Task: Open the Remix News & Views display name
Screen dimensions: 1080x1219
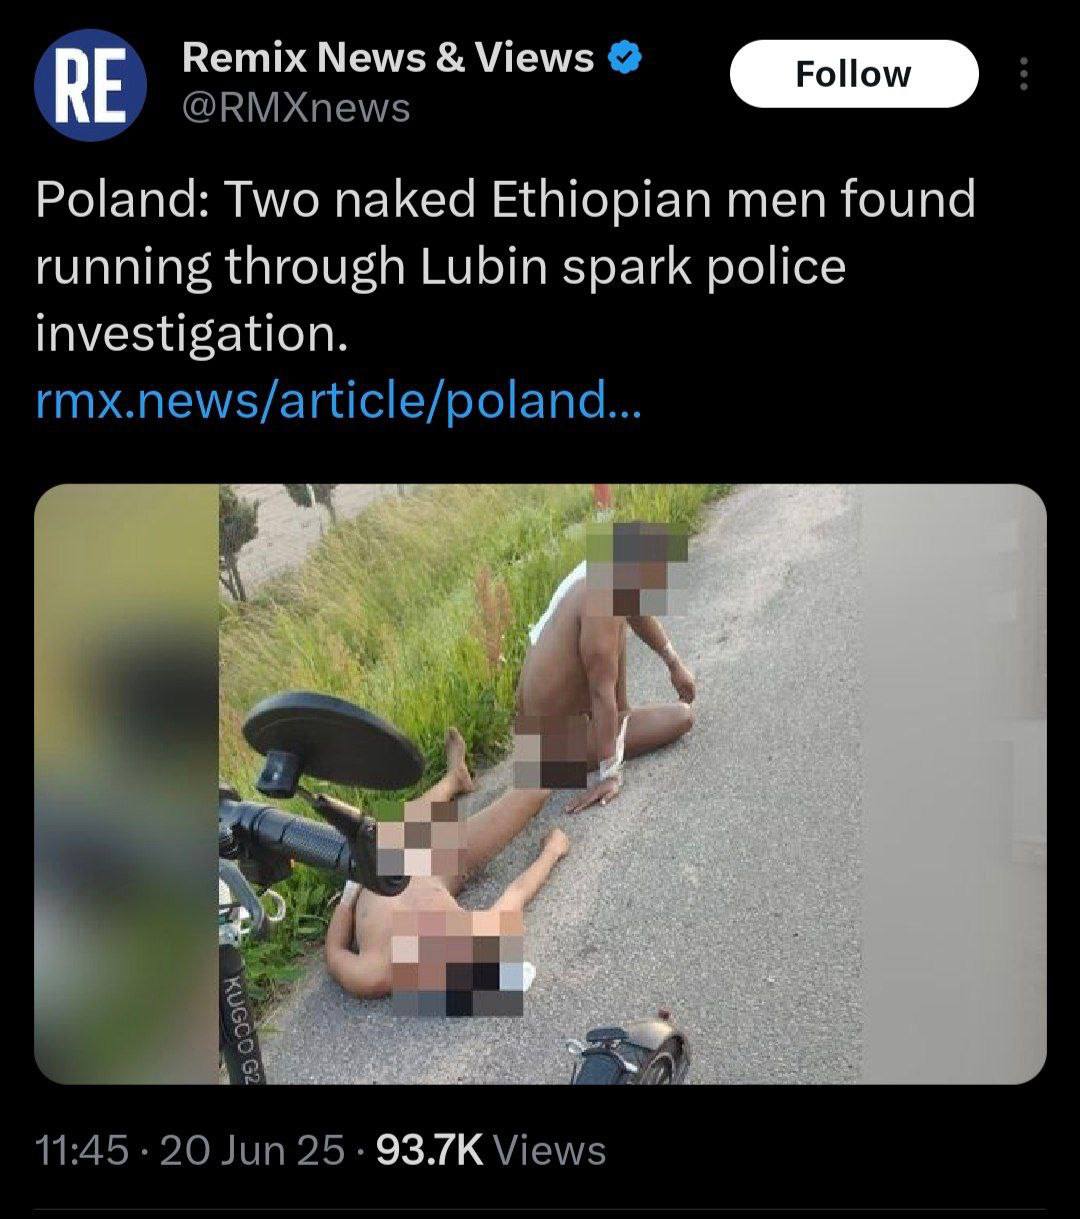Action: [388, 59]
